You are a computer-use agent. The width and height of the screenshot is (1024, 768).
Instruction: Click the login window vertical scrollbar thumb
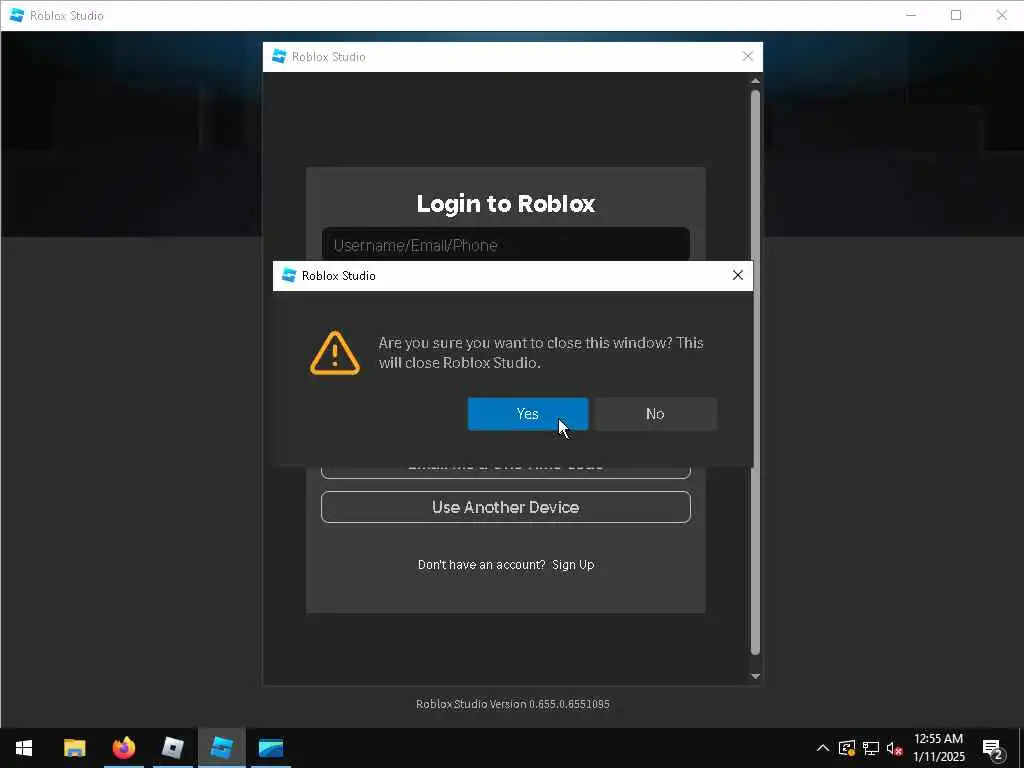pyautogui.click(x=756, y=372)
